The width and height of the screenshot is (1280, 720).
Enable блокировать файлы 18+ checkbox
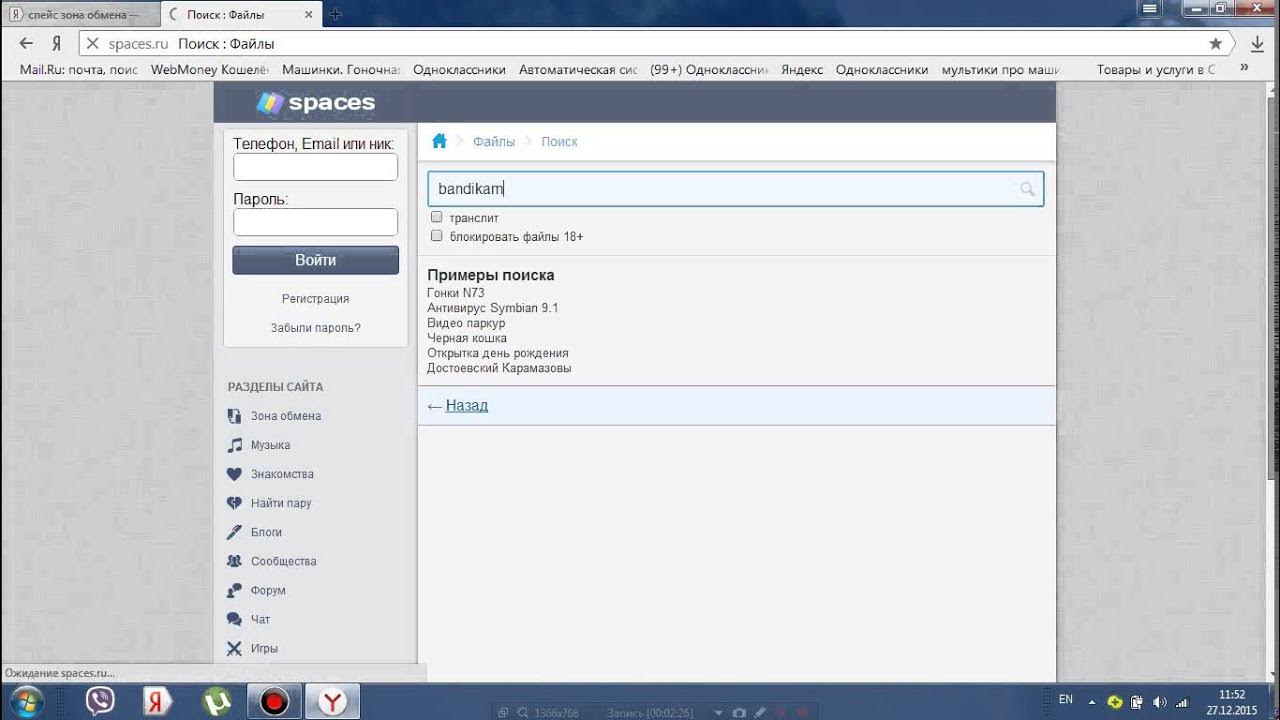coord(437,236)
